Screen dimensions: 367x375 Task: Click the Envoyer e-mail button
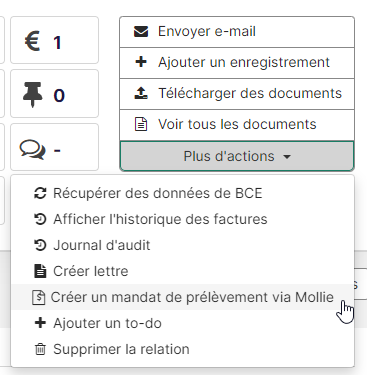pos(237,32)
